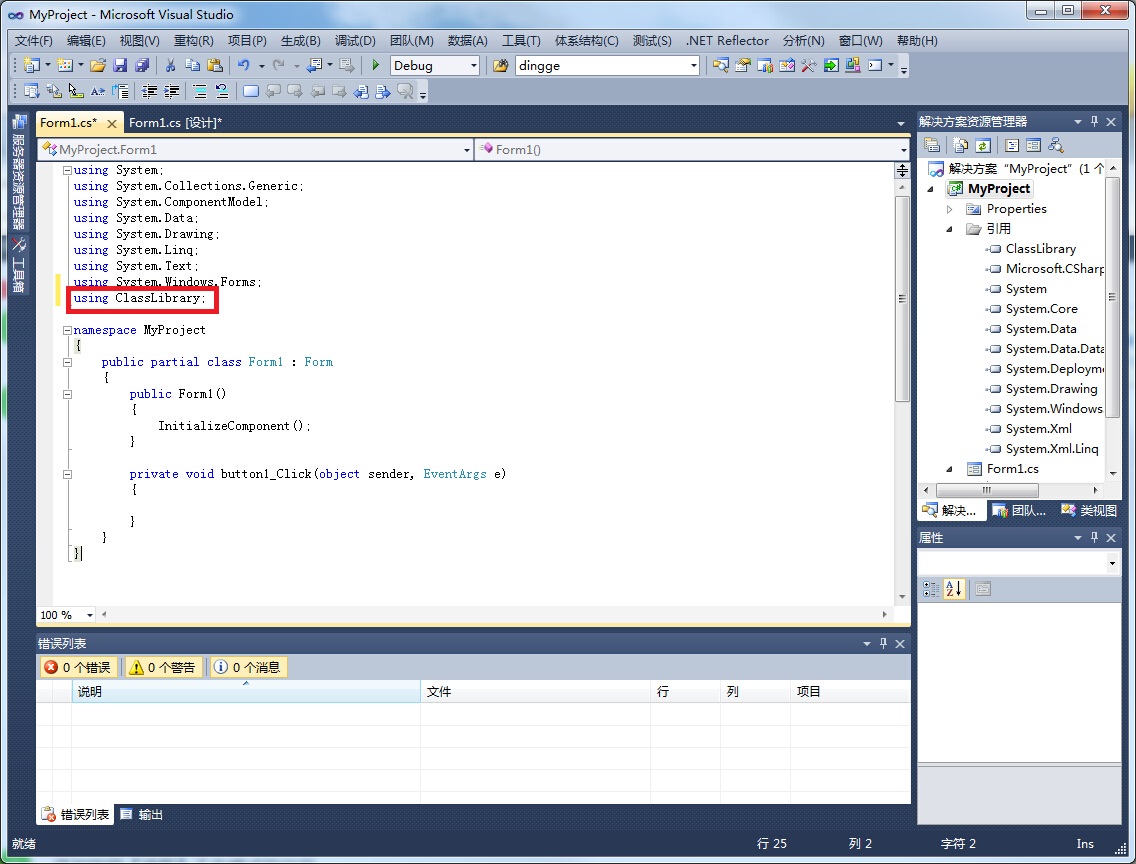This screenshot has height=864, width=1136.
Task: Click the Navigate Backward icon
Action: click(314, 65)
